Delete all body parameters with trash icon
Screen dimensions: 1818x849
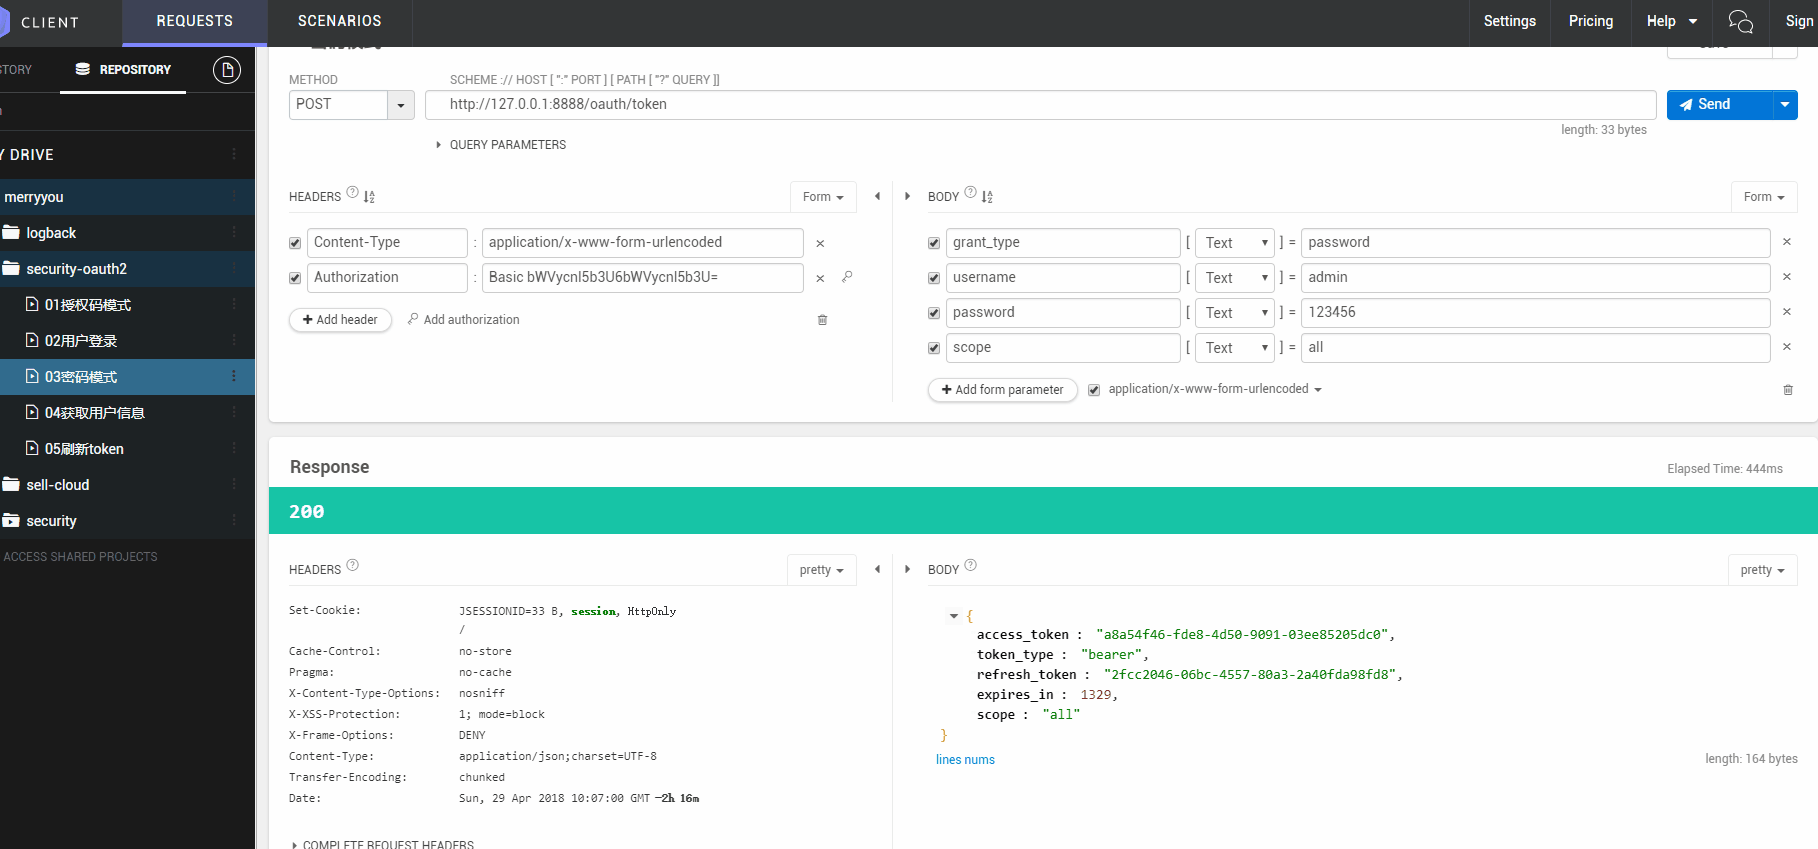1788,390
